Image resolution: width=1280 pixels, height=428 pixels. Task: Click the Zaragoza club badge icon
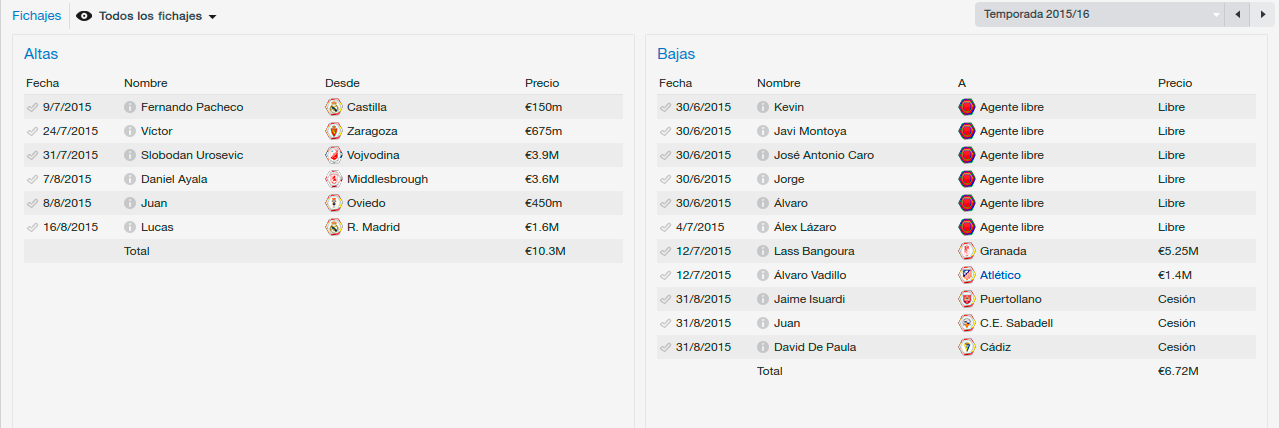coord(334,131)
